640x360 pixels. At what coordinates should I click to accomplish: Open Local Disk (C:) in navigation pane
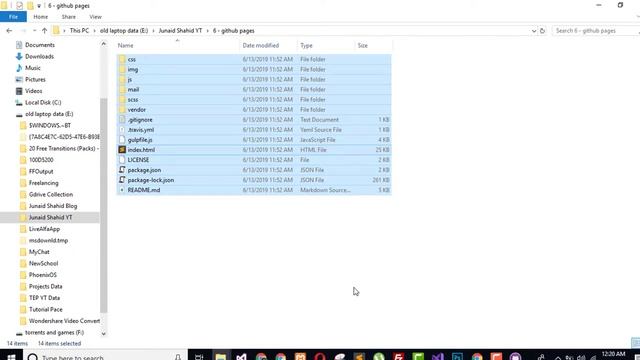(x=43, y=102)
